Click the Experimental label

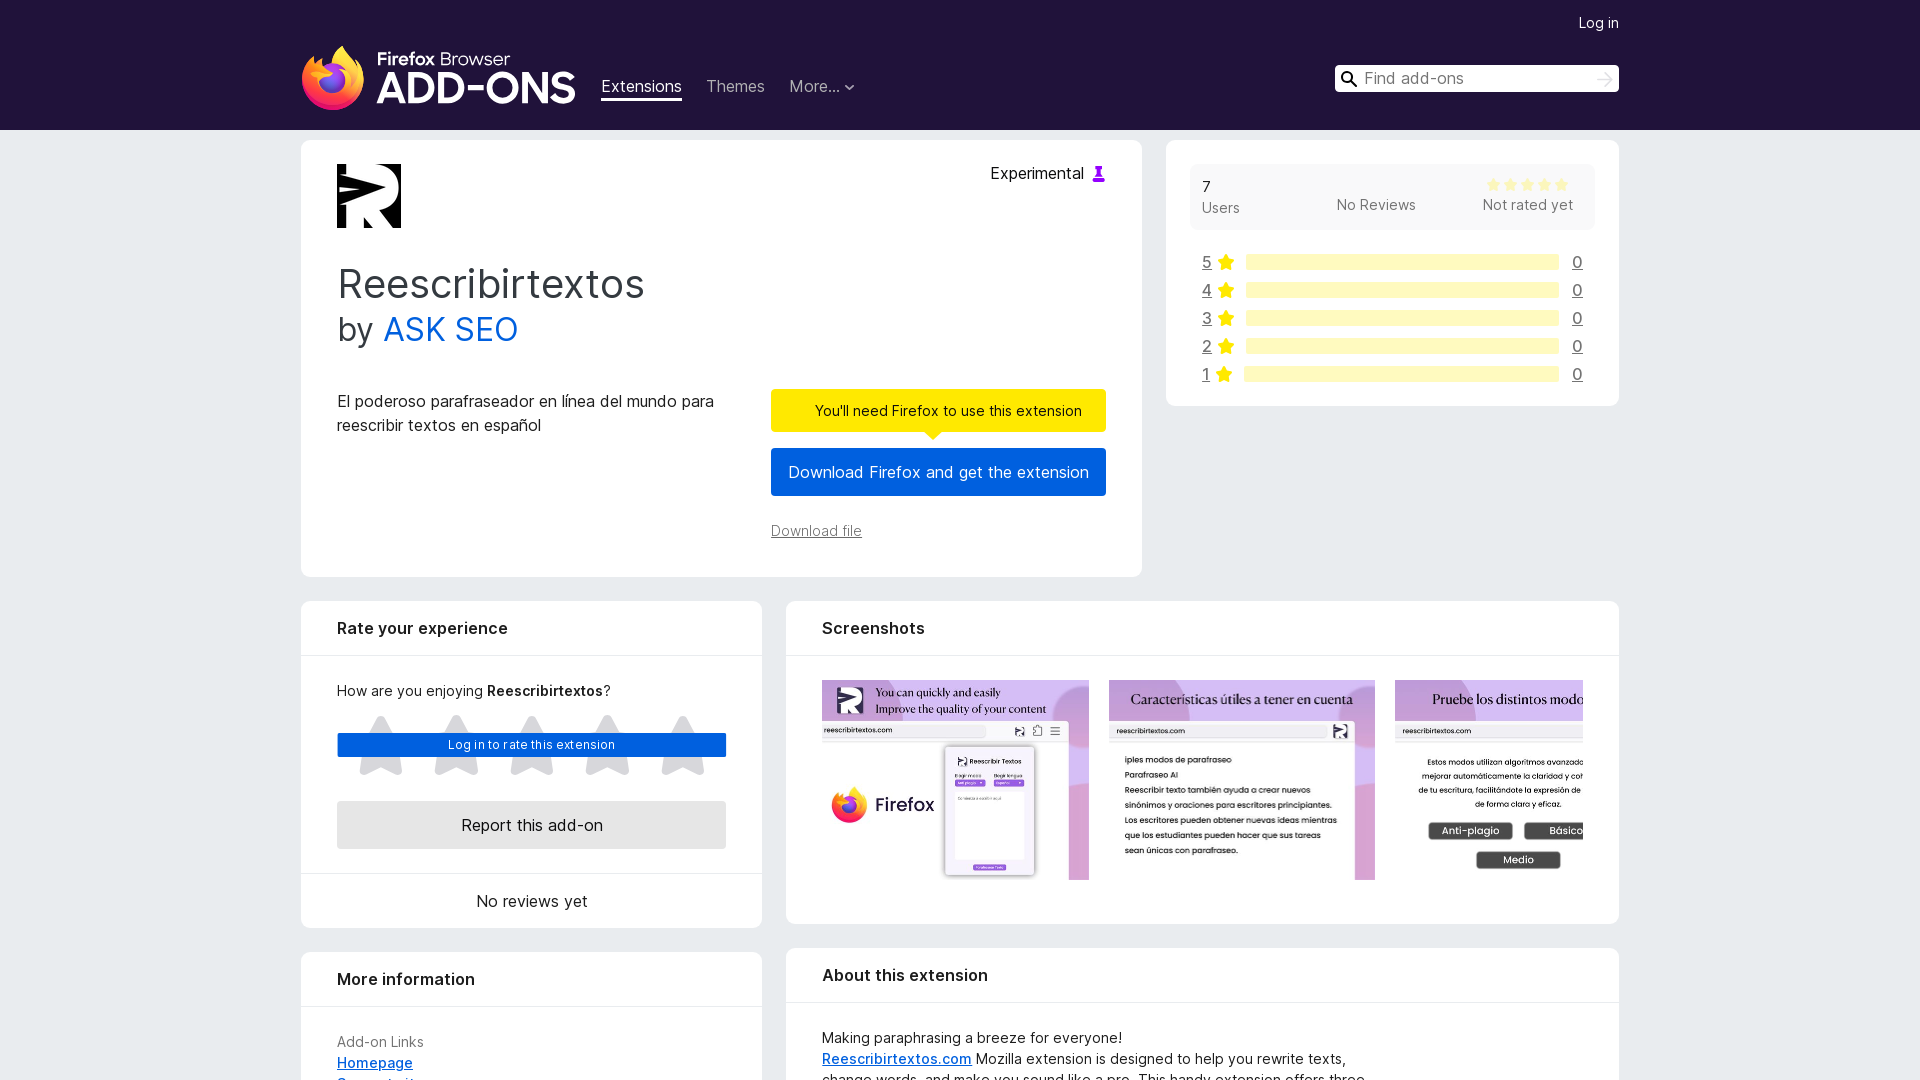coord(1037,174)
